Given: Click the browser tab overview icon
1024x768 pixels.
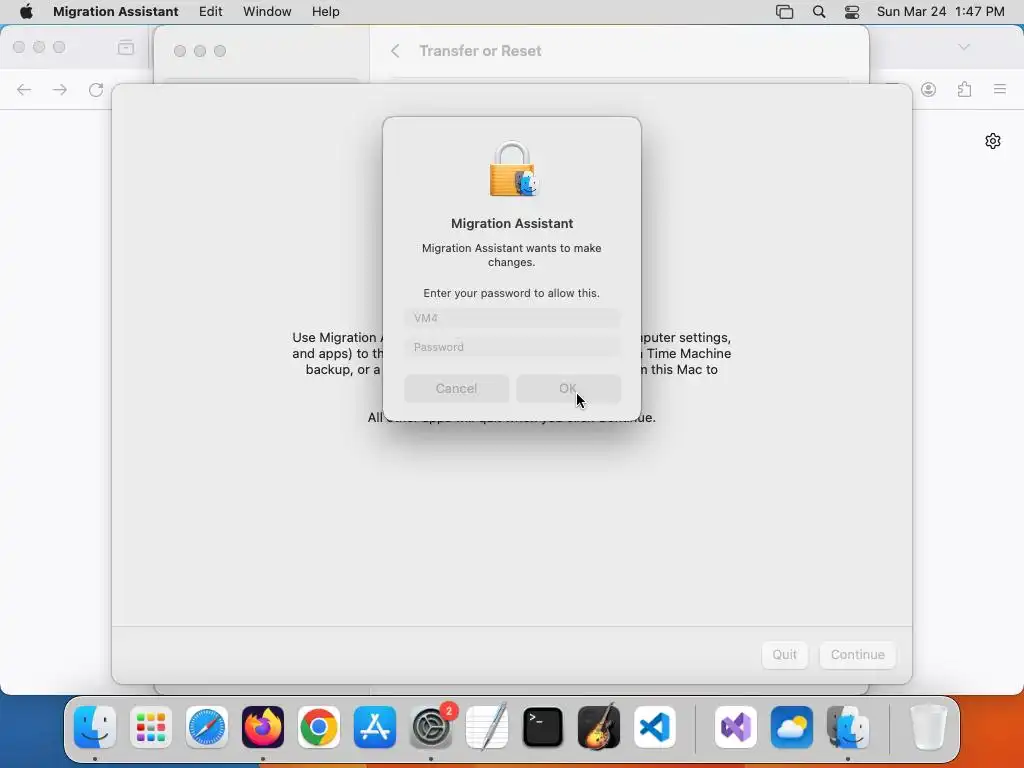Looking at the screenshot, I should coord(126,47).
